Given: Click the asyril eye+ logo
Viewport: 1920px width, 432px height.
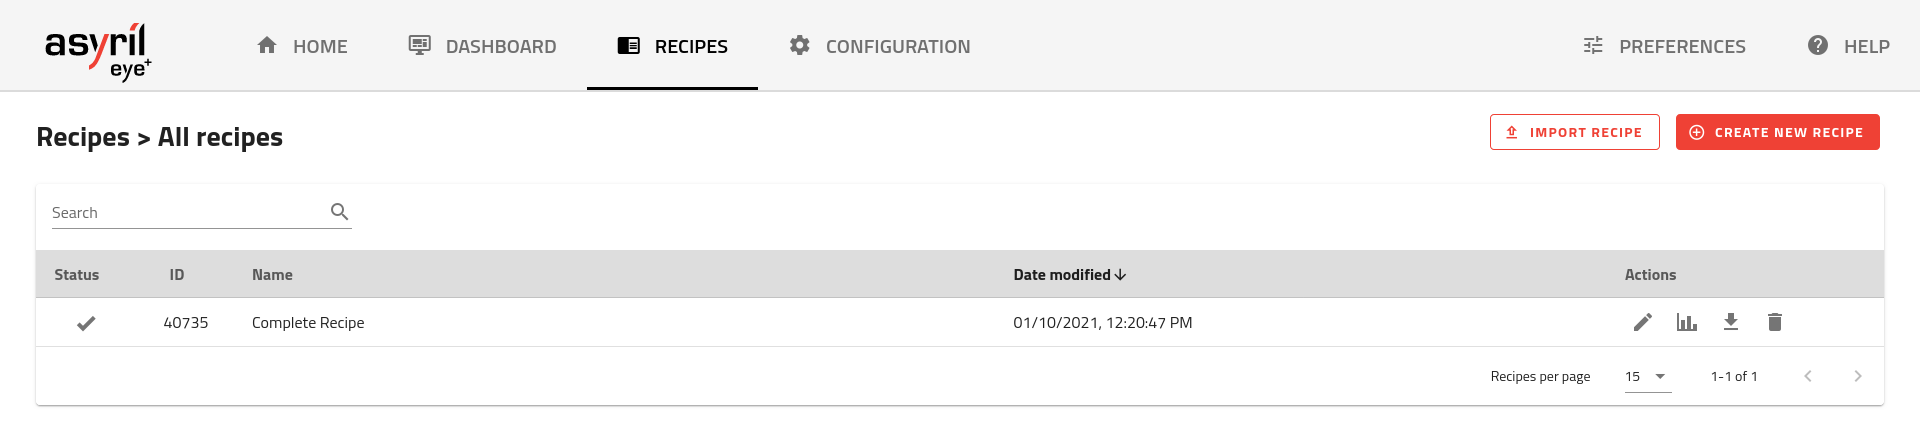Looking at the screenshot, I should coord(98,50).
